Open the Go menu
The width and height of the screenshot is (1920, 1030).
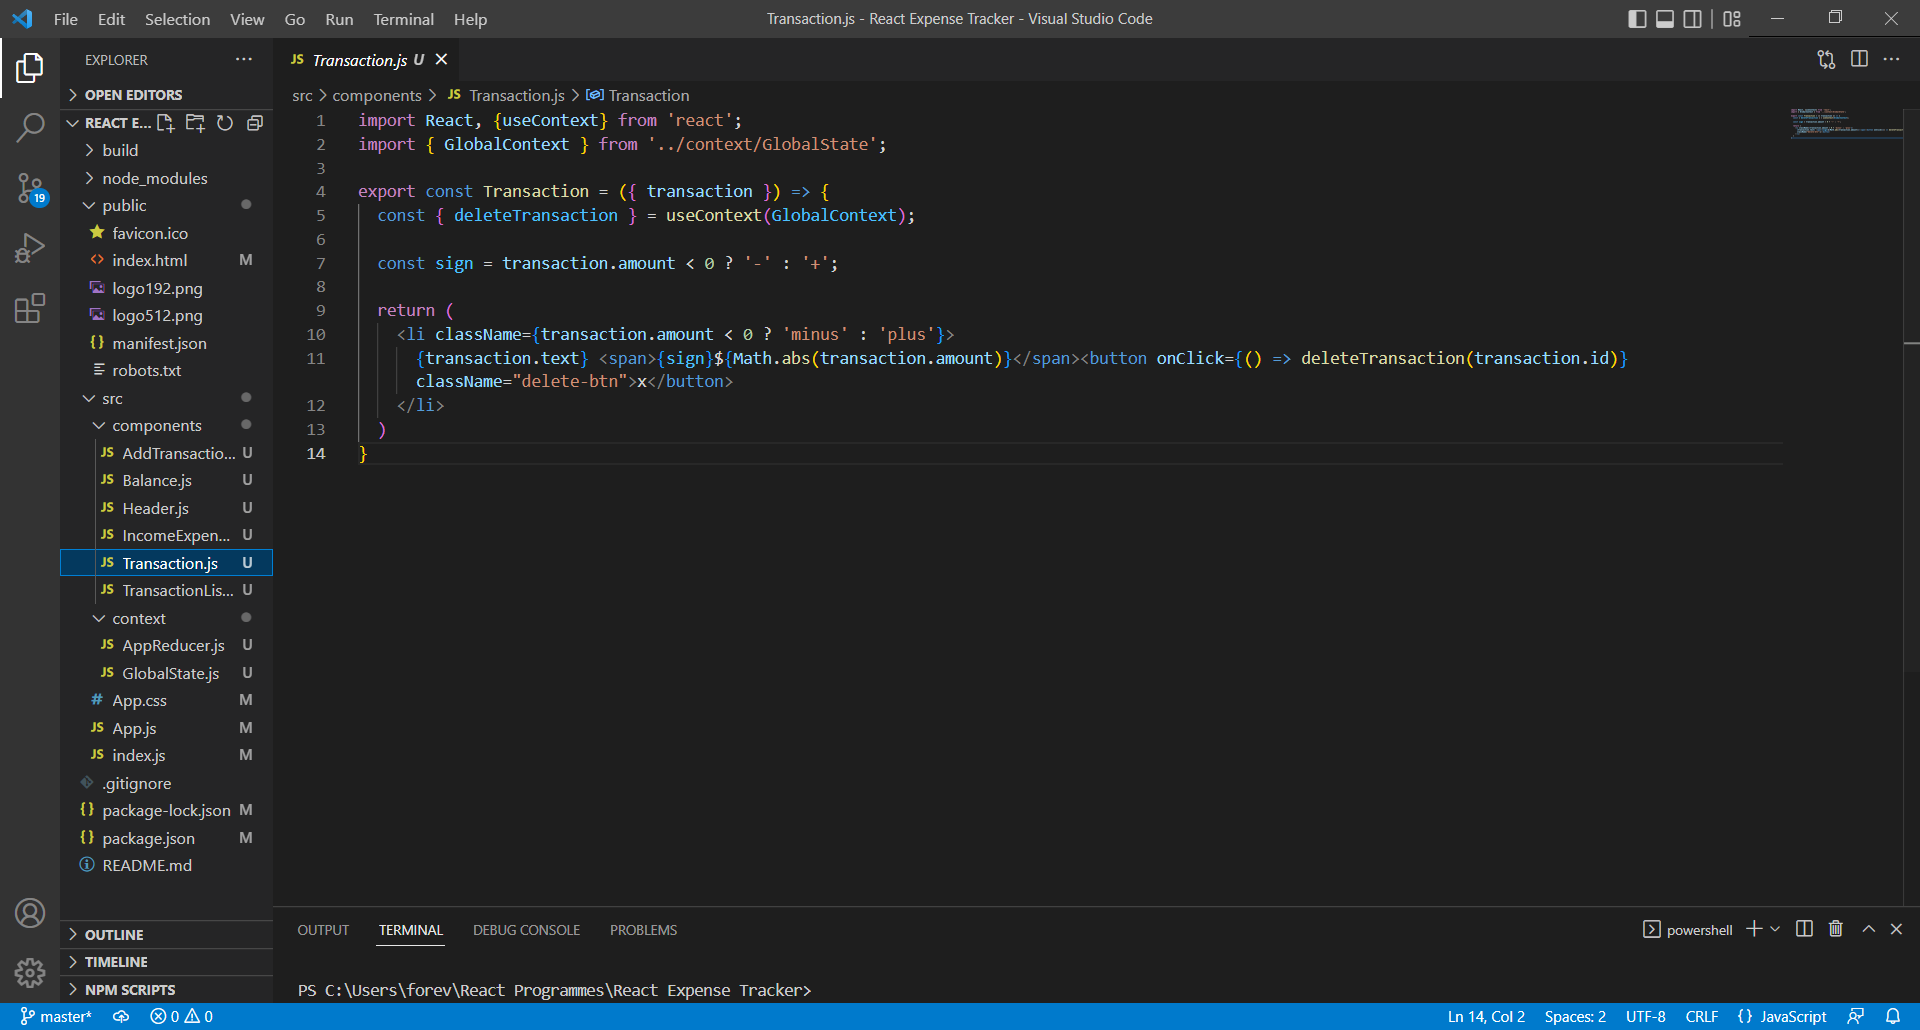[295, 19]
